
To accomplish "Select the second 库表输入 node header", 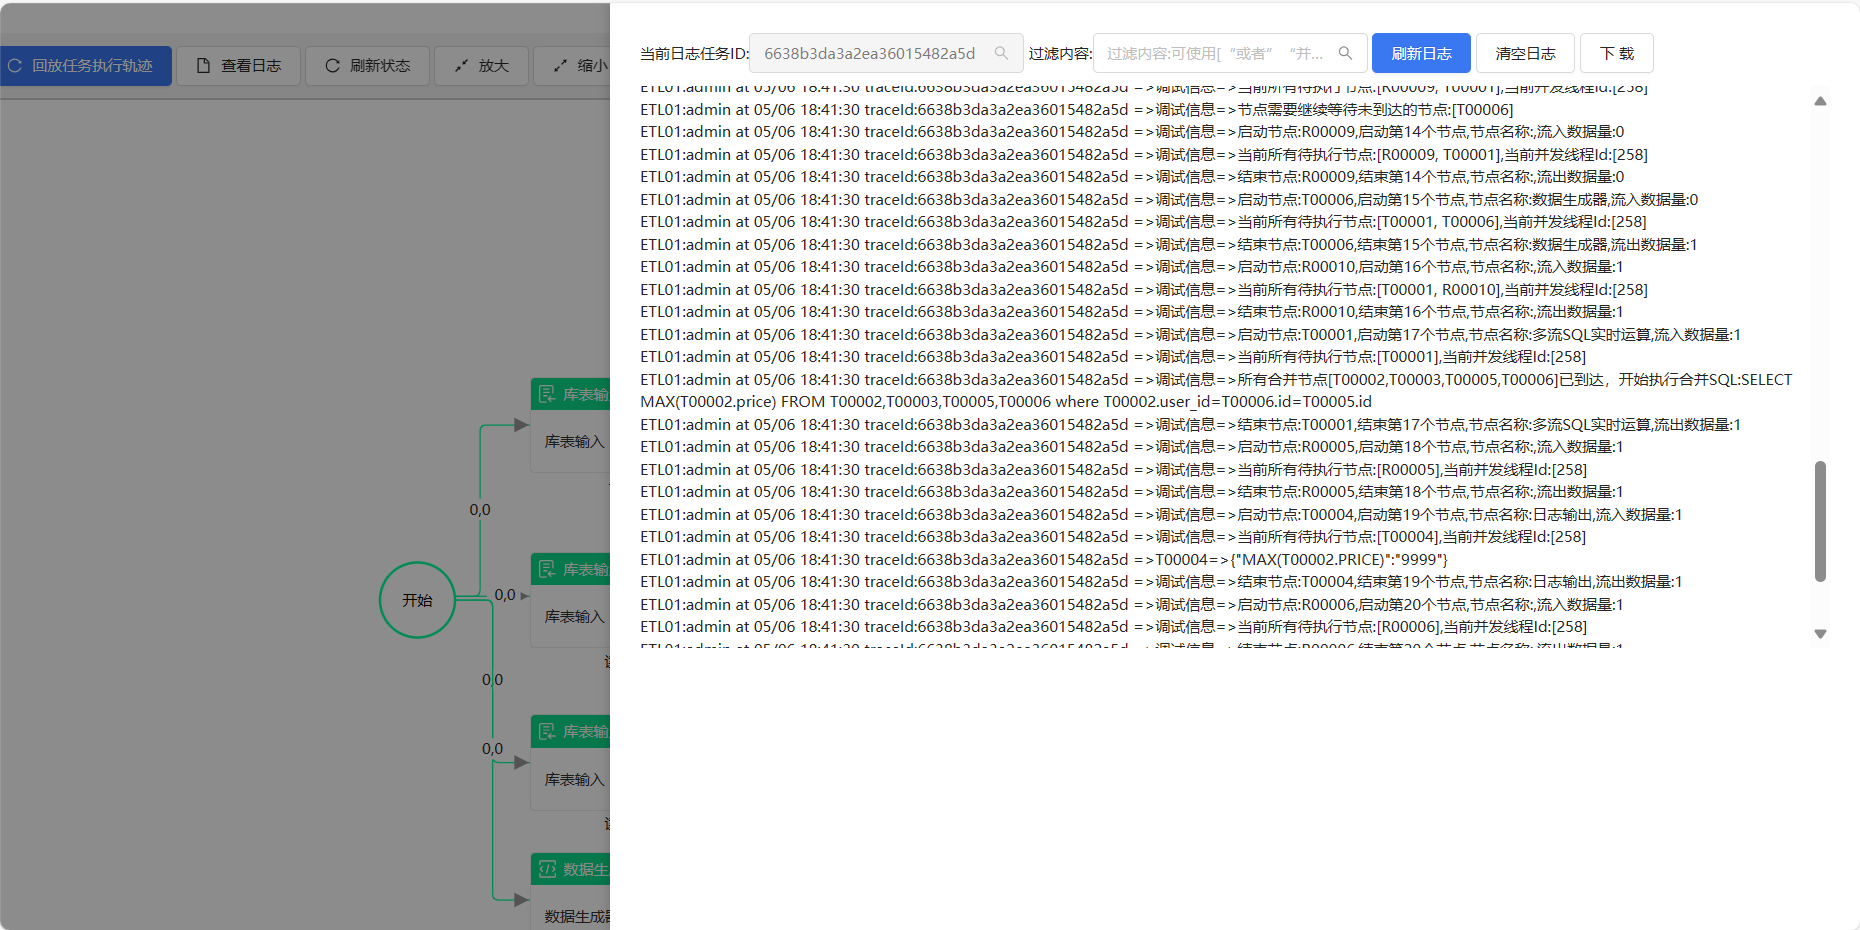I will 571,569.
